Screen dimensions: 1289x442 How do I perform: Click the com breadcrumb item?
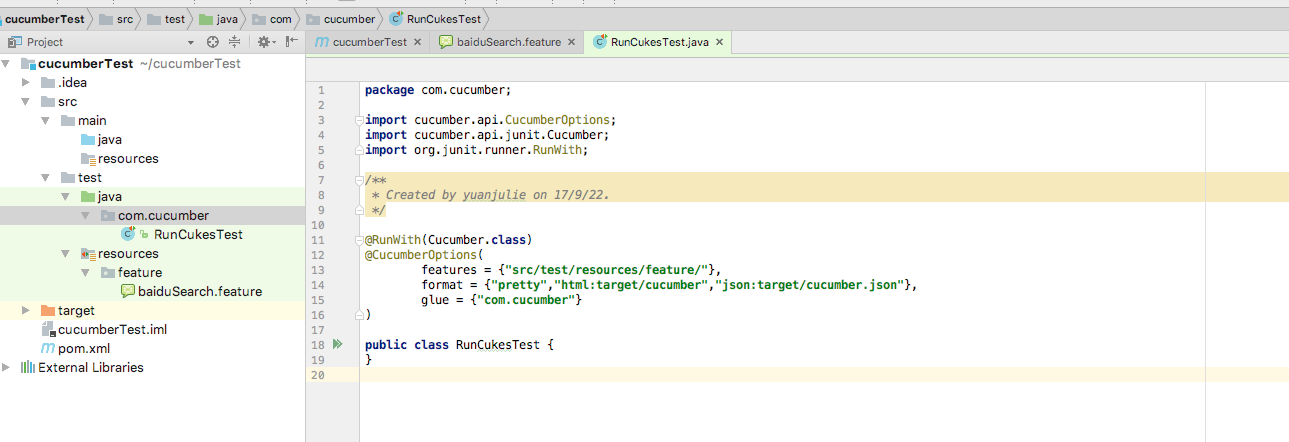[274, 18]
